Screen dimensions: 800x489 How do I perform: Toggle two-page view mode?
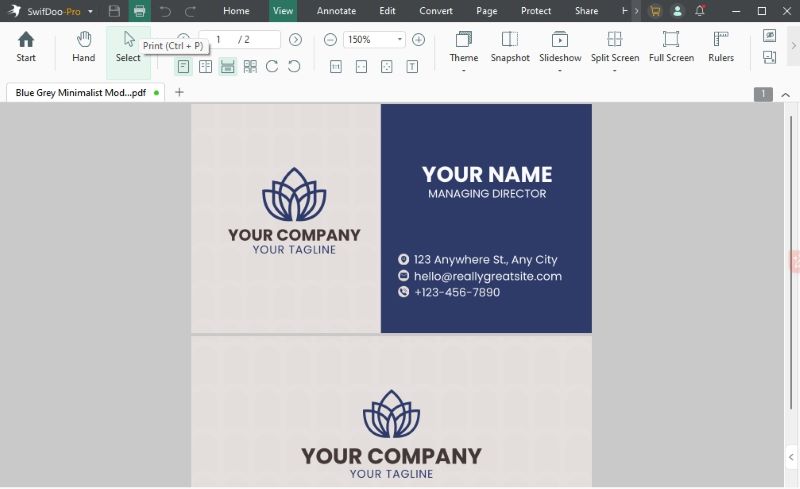click(205, 66)
